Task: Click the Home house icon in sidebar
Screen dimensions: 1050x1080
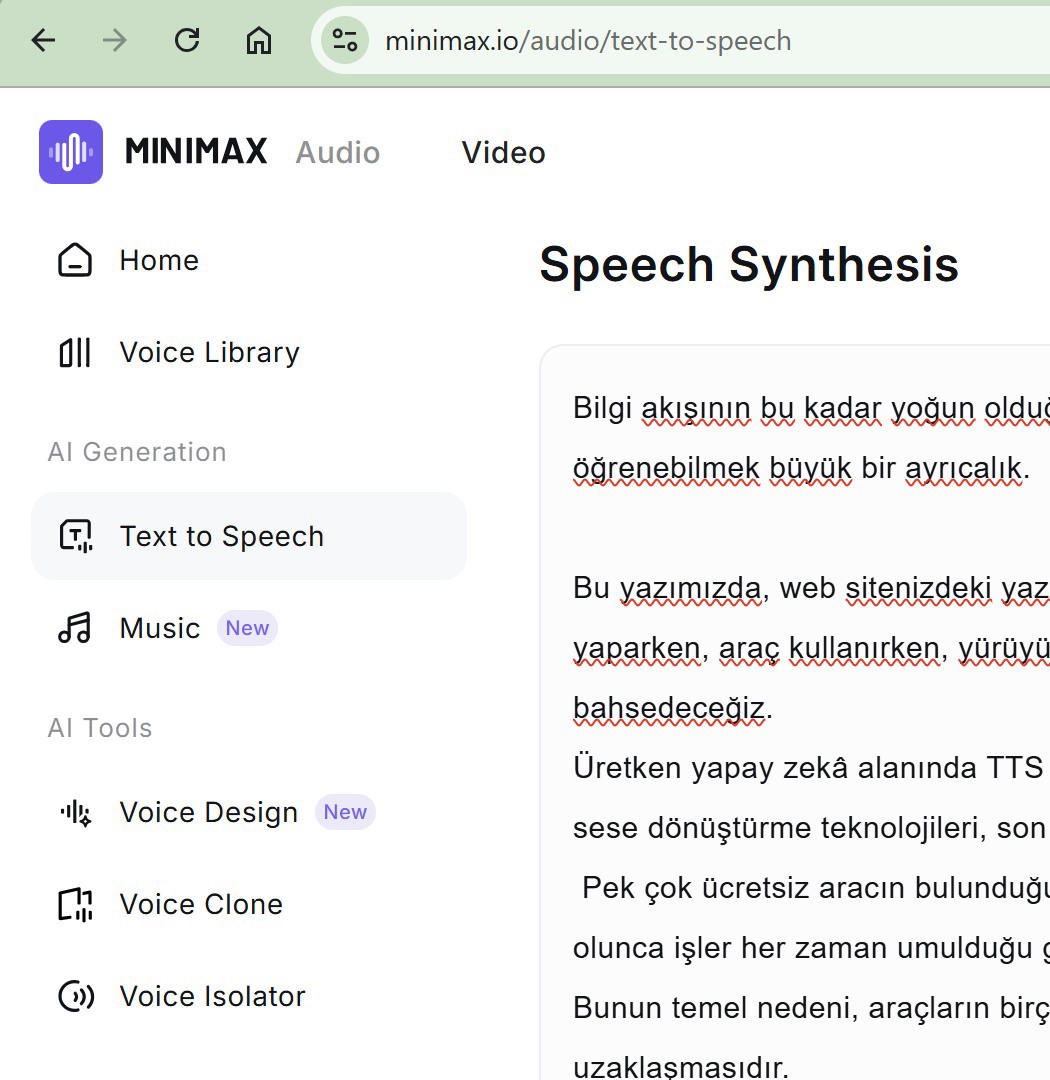Action: coord(75,260)
